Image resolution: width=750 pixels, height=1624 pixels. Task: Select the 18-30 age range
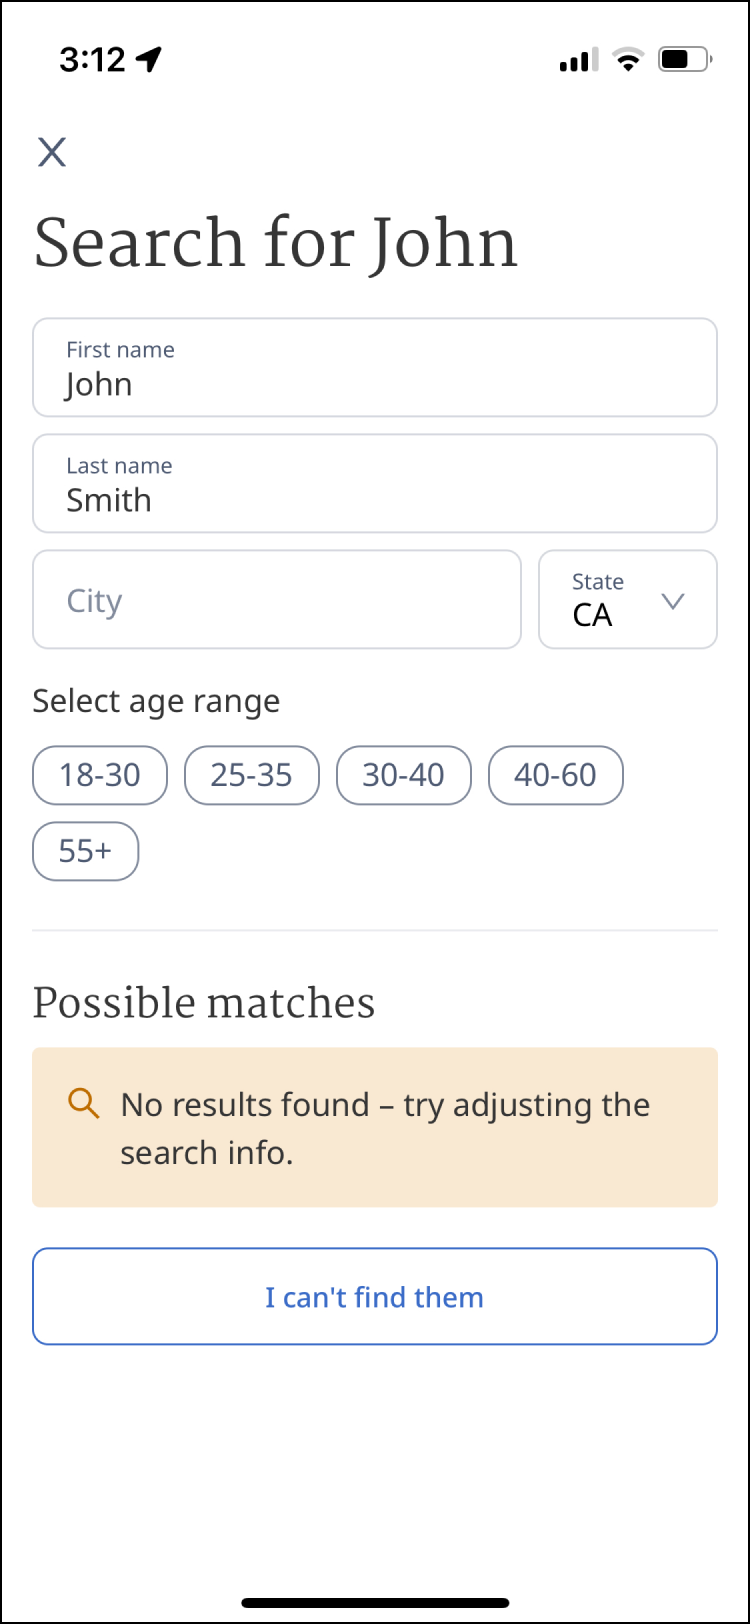[100, 775]
